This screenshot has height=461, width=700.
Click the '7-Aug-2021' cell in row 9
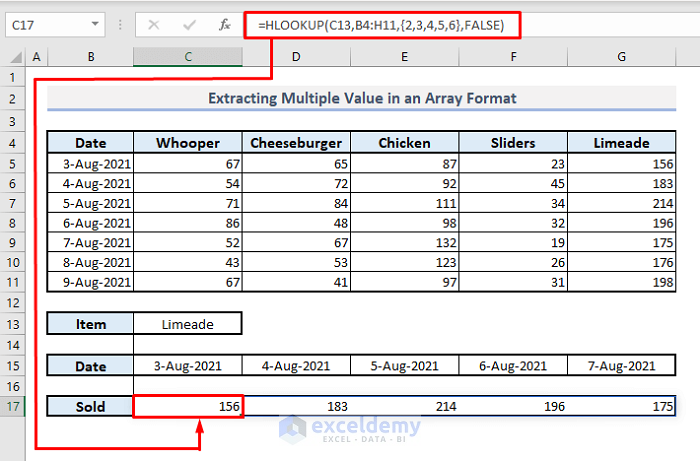coord(91,242)
